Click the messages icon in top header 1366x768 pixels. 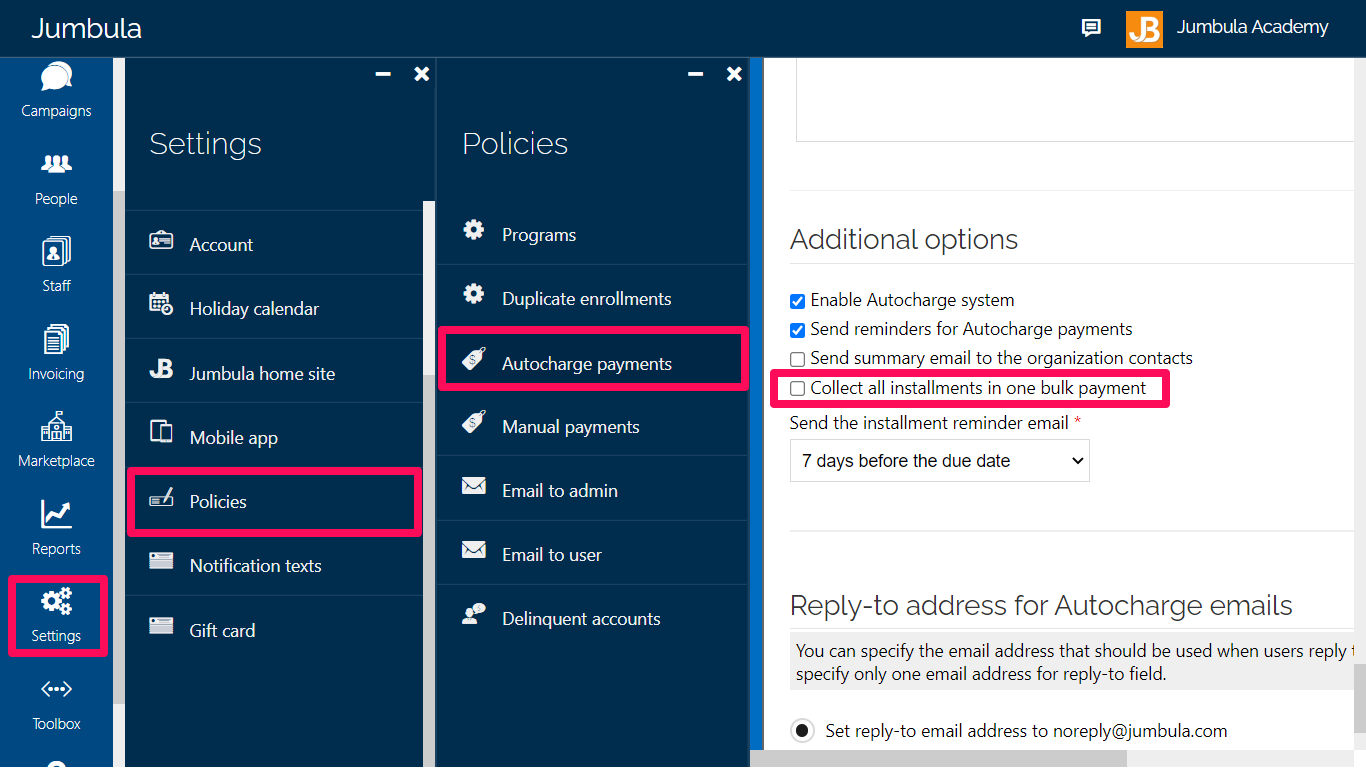tap(1091, 28)
